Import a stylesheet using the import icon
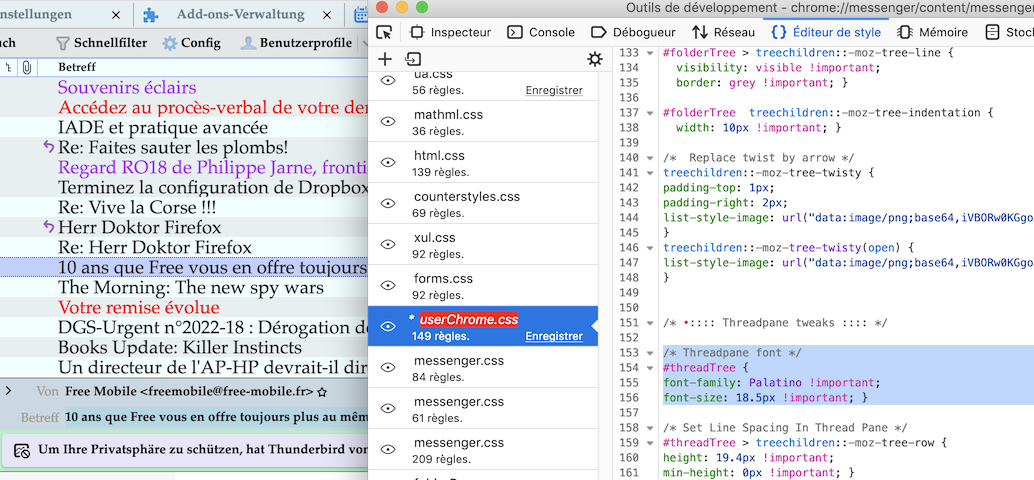This screenshot has width=1034, height=480. [413, 59]
